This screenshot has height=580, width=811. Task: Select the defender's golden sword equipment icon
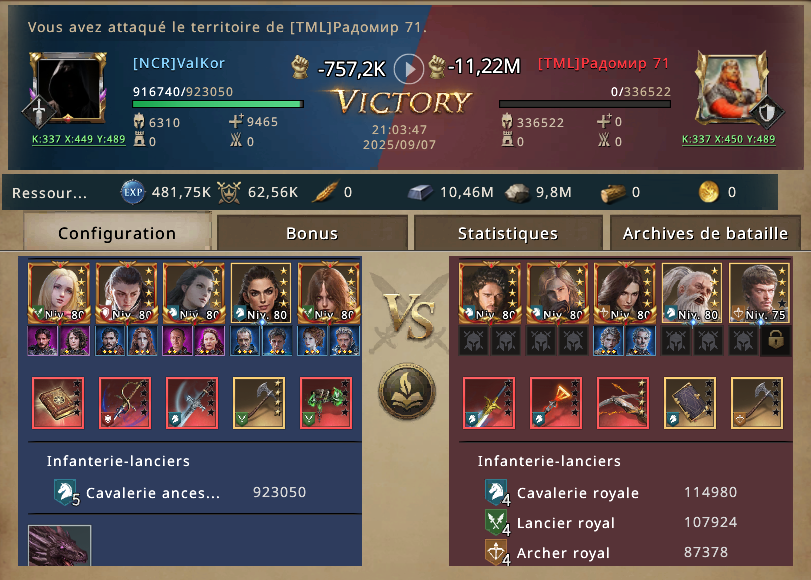[489, 403]
